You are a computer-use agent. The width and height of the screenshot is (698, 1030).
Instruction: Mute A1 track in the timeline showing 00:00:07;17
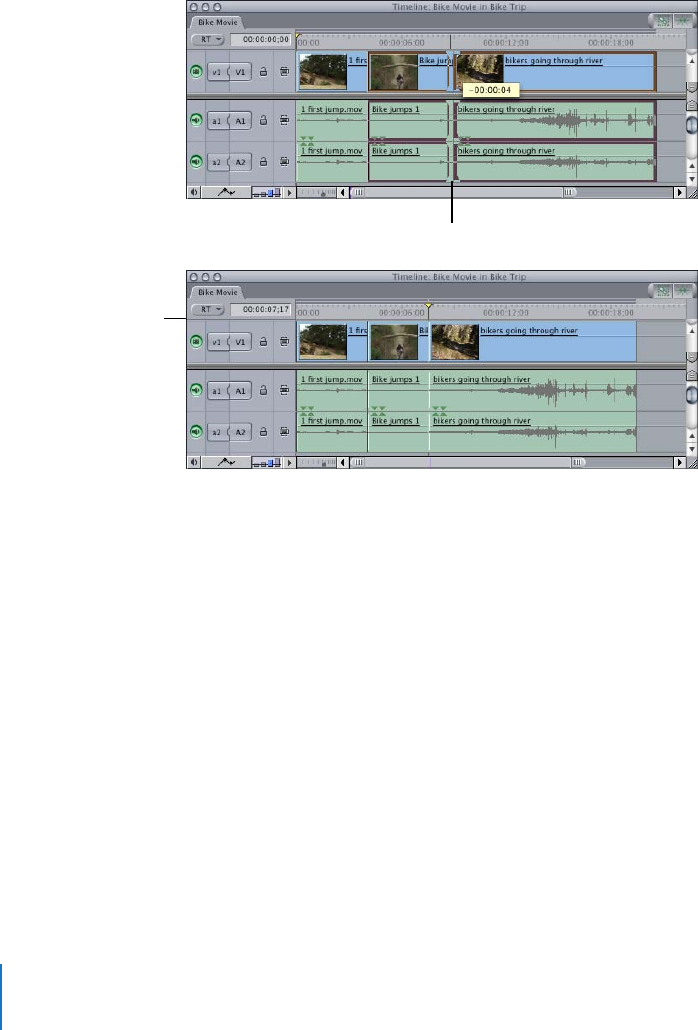point(196,391)
